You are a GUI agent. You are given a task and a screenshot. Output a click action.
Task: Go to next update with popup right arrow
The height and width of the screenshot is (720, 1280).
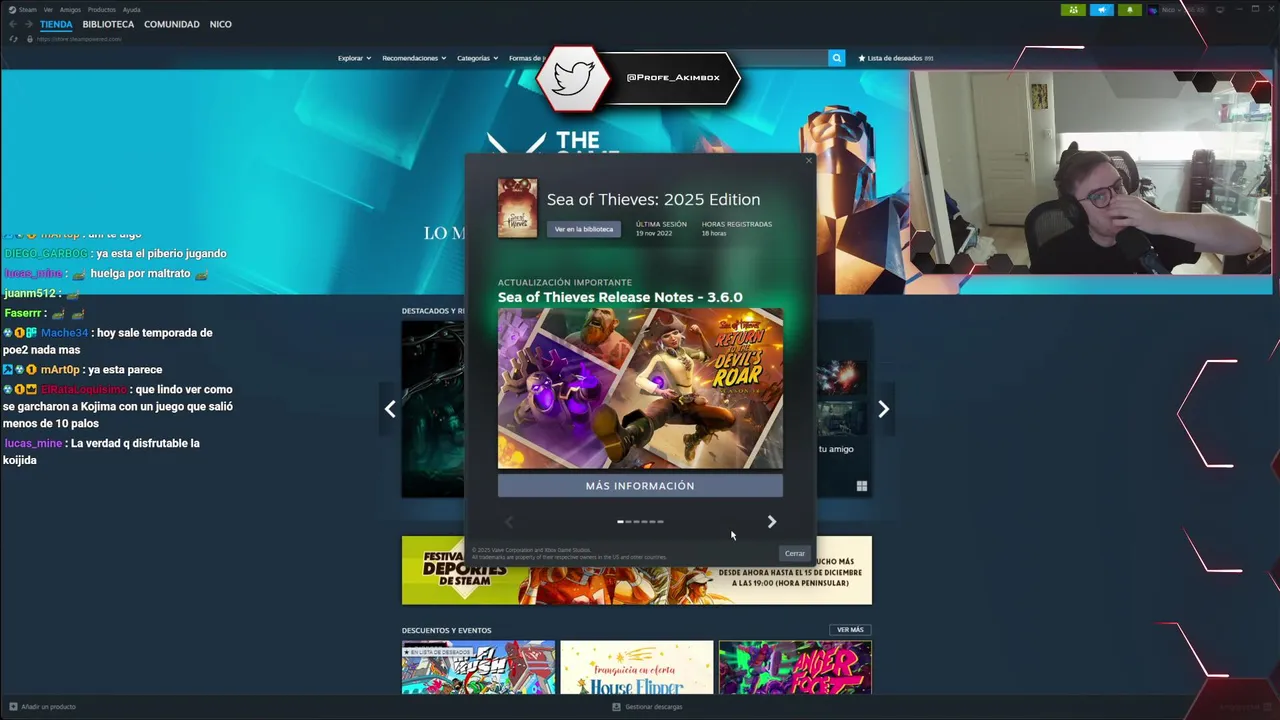pos(771,522)
